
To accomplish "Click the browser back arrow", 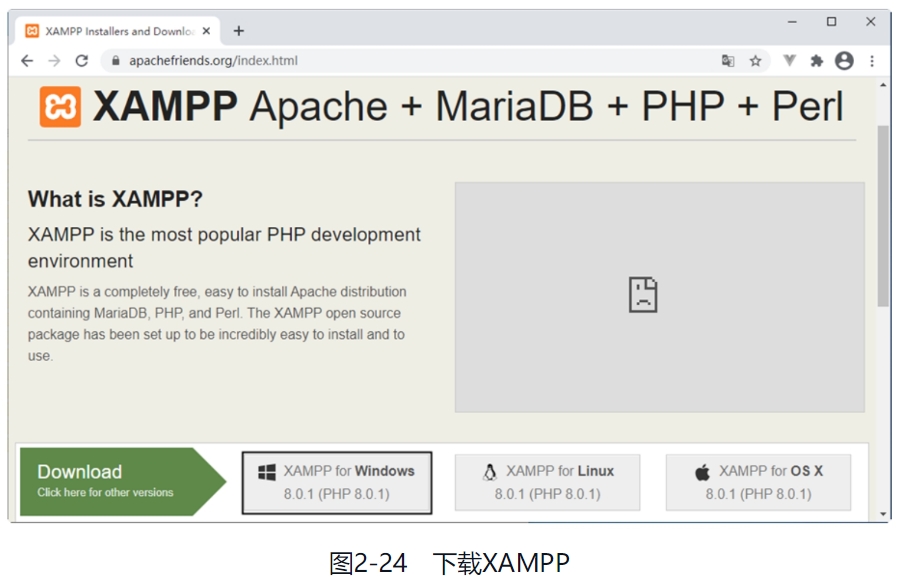I will pos(27,61).
